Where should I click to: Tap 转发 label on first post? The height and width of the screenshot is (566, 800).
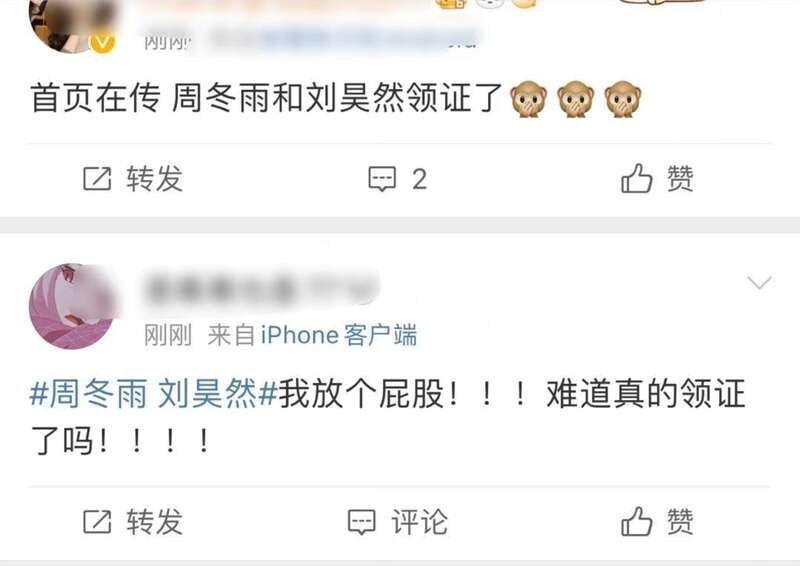tap(155, 179)
